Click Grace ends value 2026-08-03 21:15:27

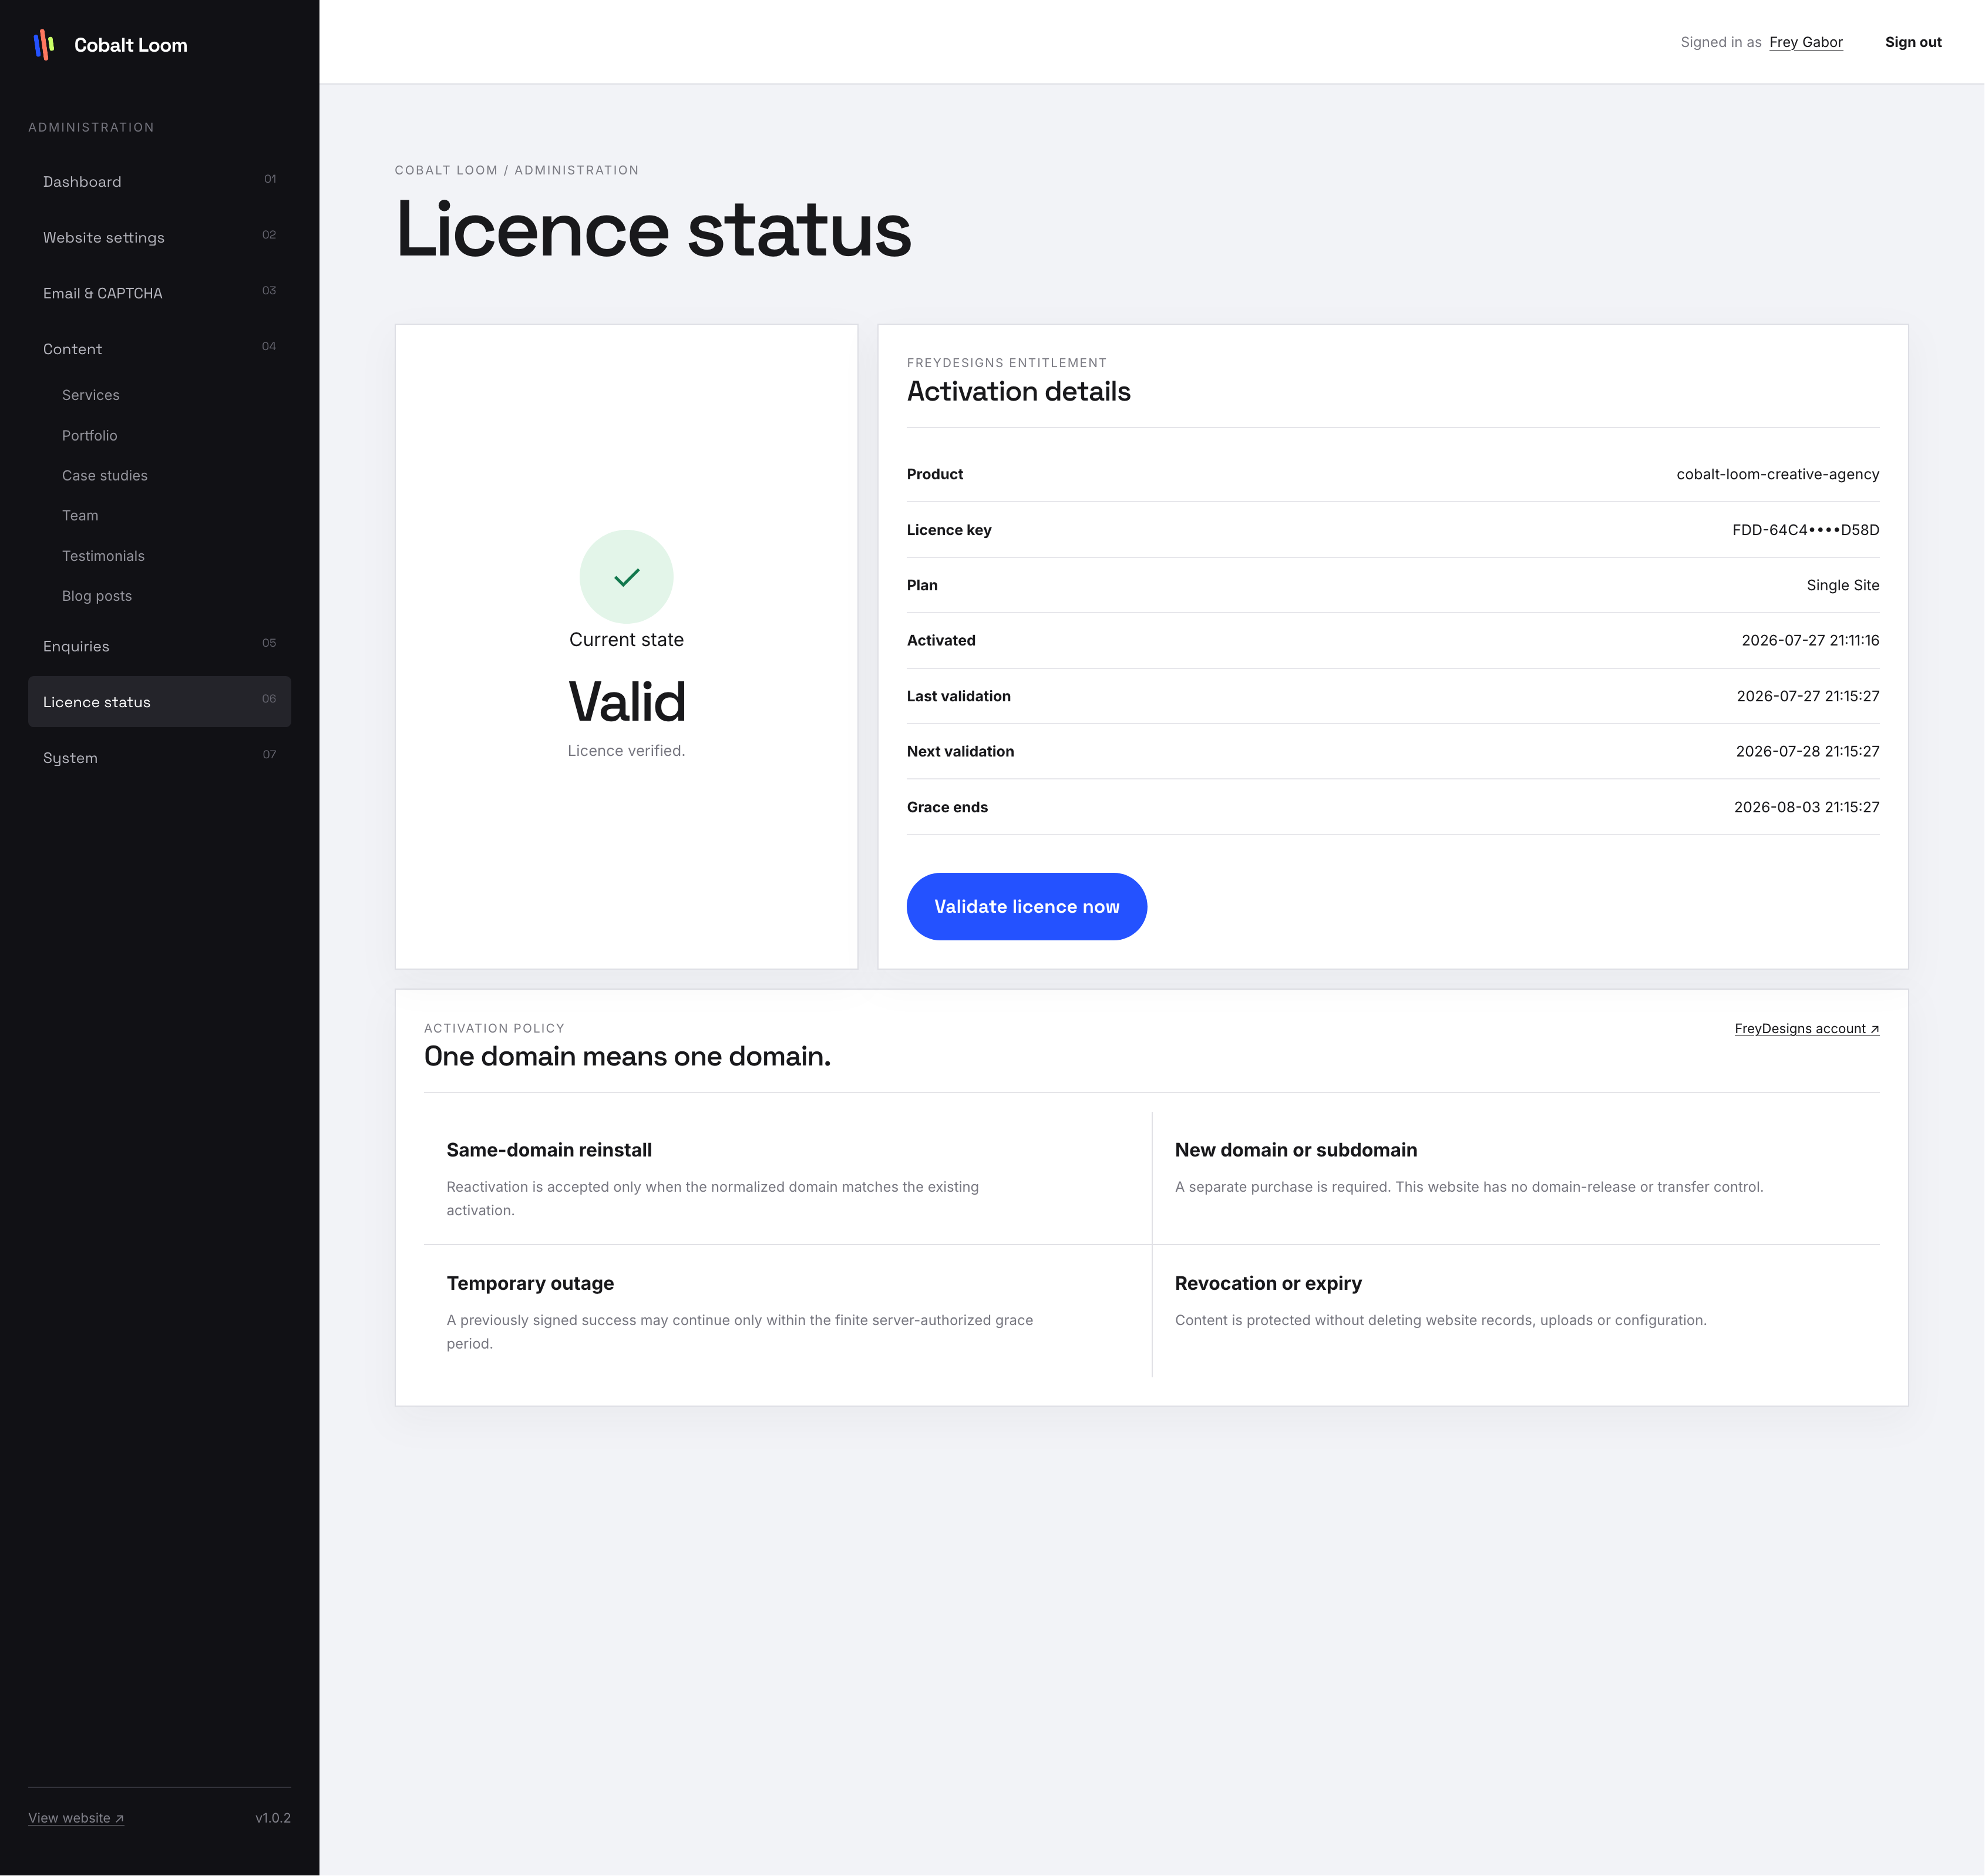click(x=1806, y=807)
